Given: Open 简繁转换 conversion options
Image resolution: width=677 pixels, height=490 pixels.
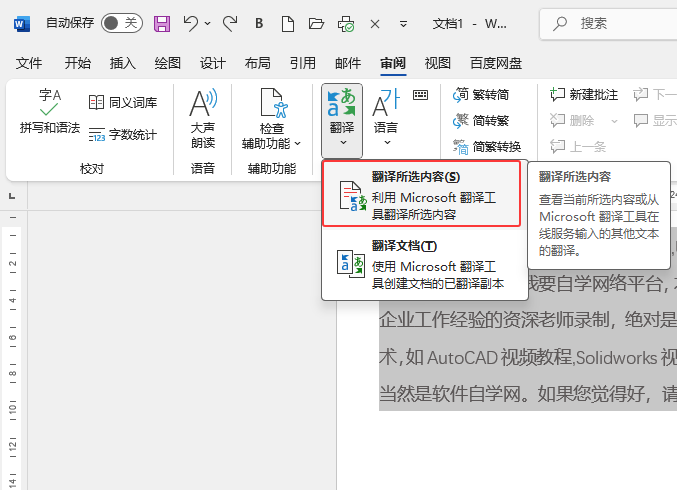Looking at the screenshot, I should click(487, 147).
